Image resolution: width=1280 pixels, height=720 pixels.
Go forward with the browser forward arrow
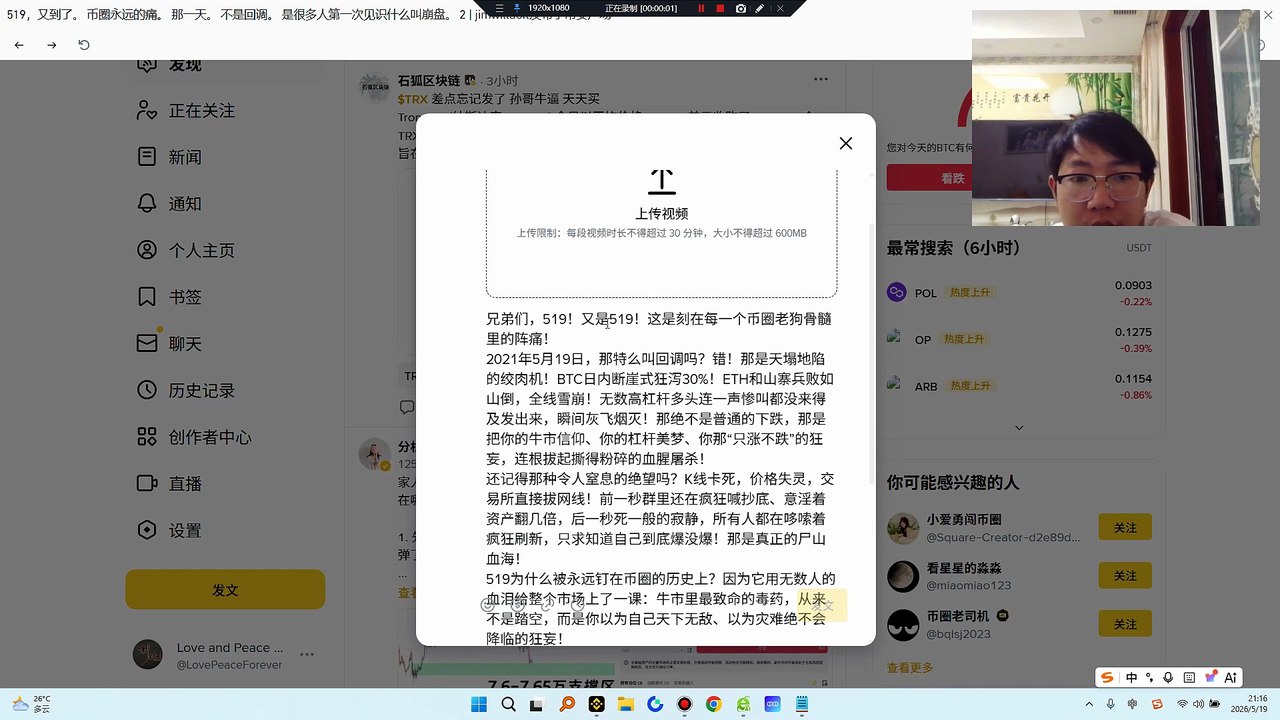[52, 45]
